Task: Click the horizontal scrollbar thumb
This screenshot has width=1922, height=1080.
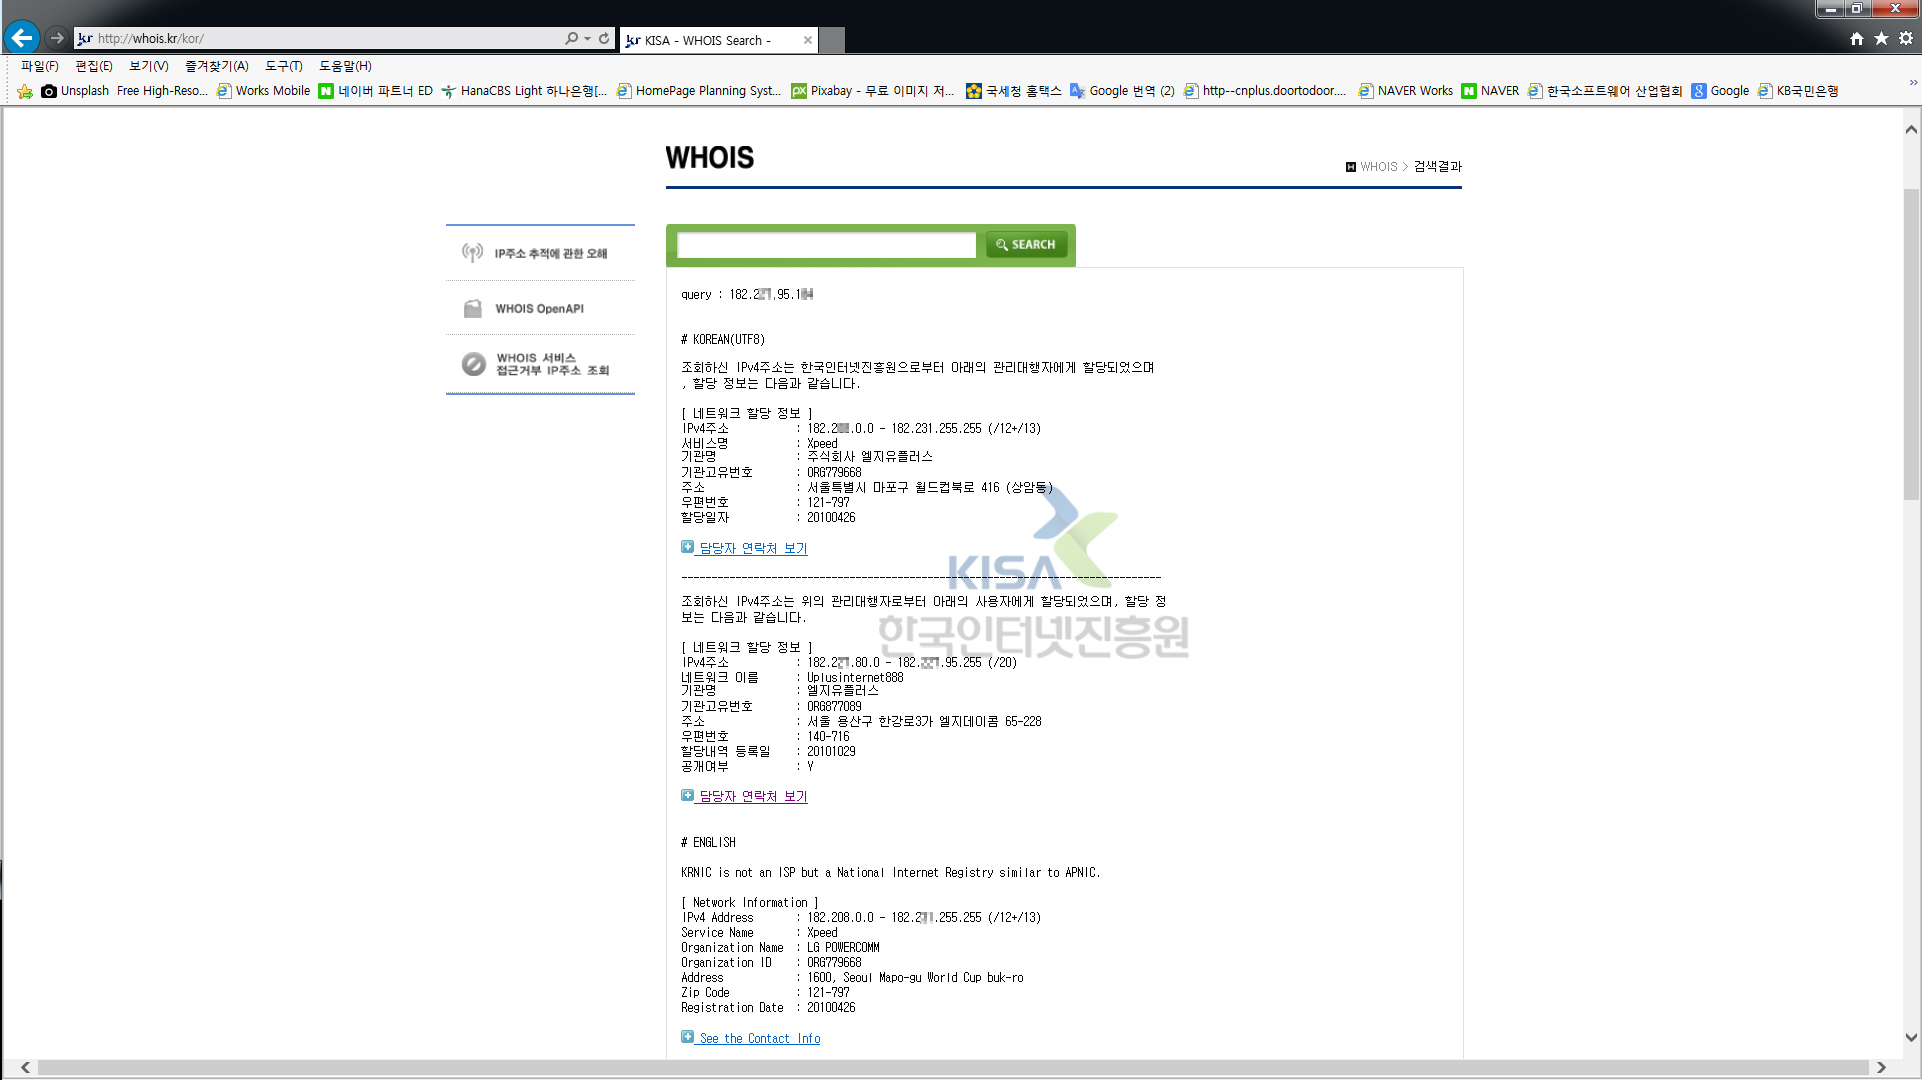Action: point(952,1067)
